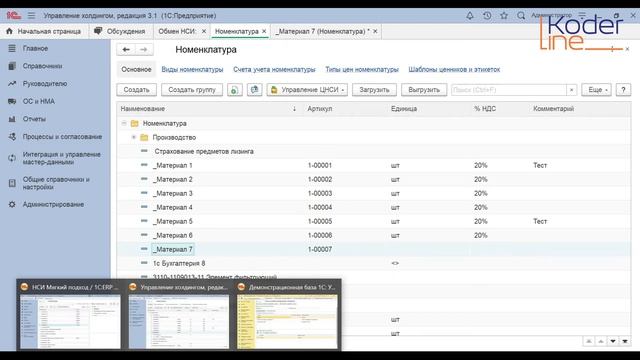Open Демонстрационная база 1С taskbar thumbnail
The height and width of the screenshot is (360, 640).
287,315
